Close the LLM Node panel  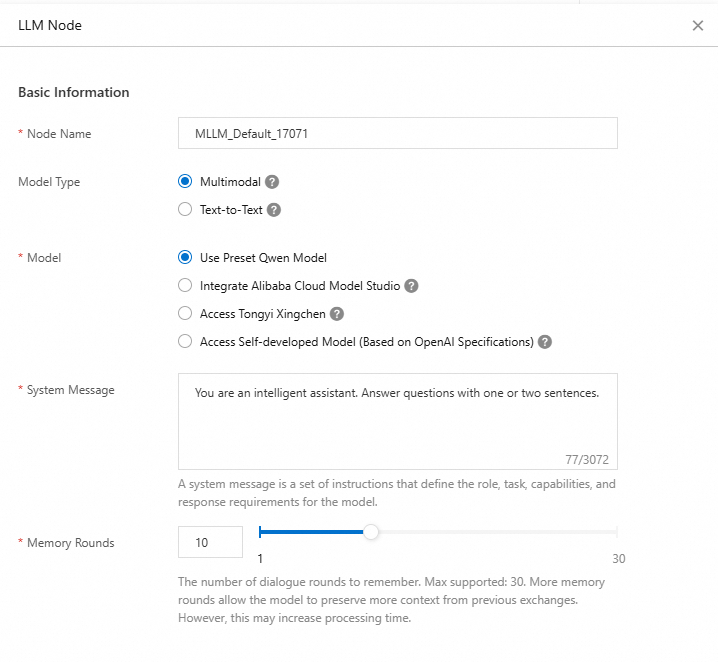coord(698,26)
